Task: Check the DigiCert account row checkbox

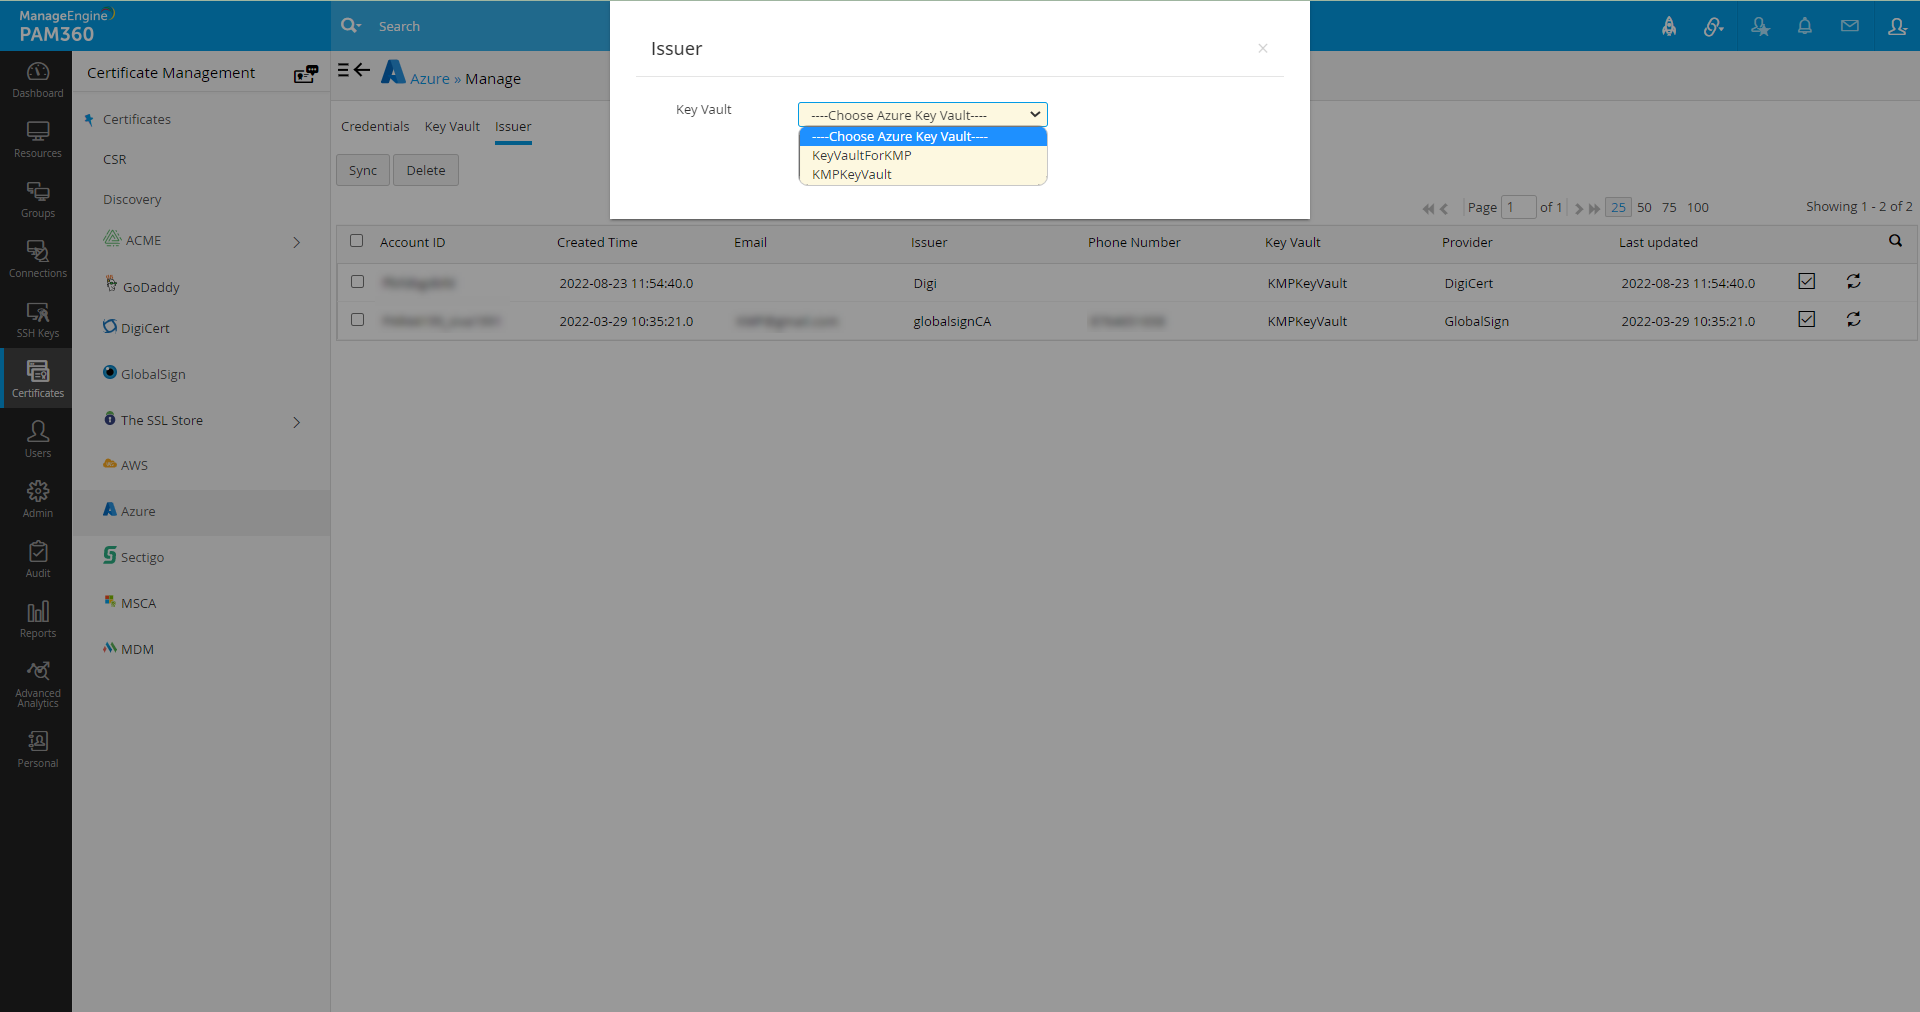Action: [357, 282]
